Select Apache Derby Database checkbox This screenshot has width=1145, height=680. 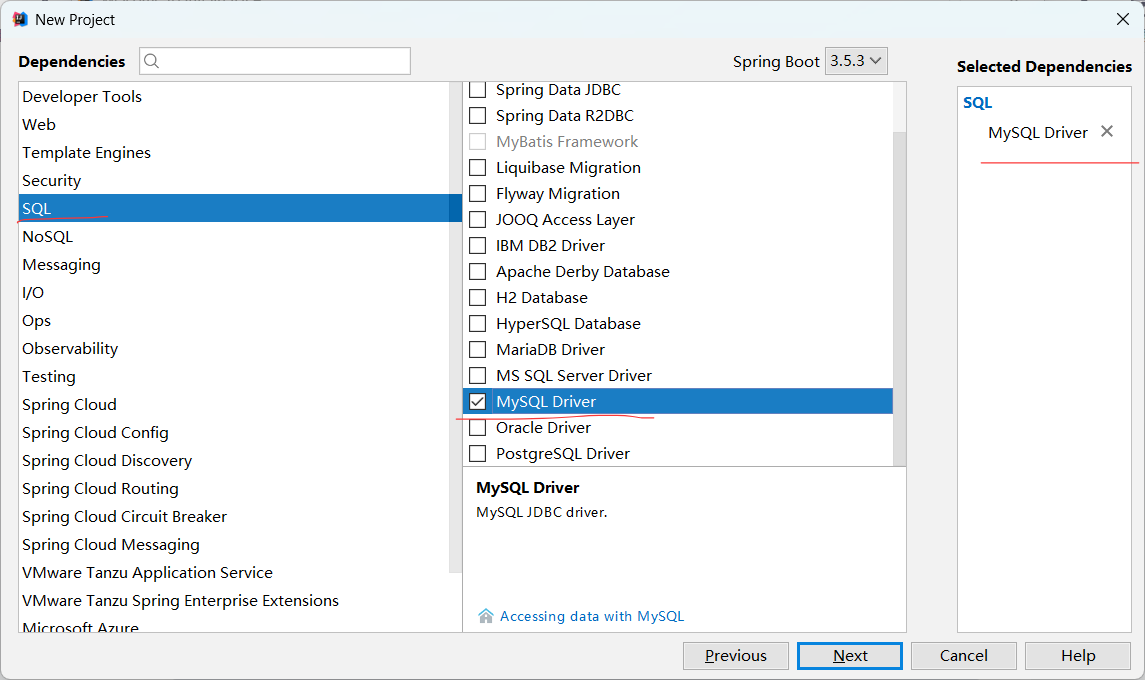tap(478, 272)
